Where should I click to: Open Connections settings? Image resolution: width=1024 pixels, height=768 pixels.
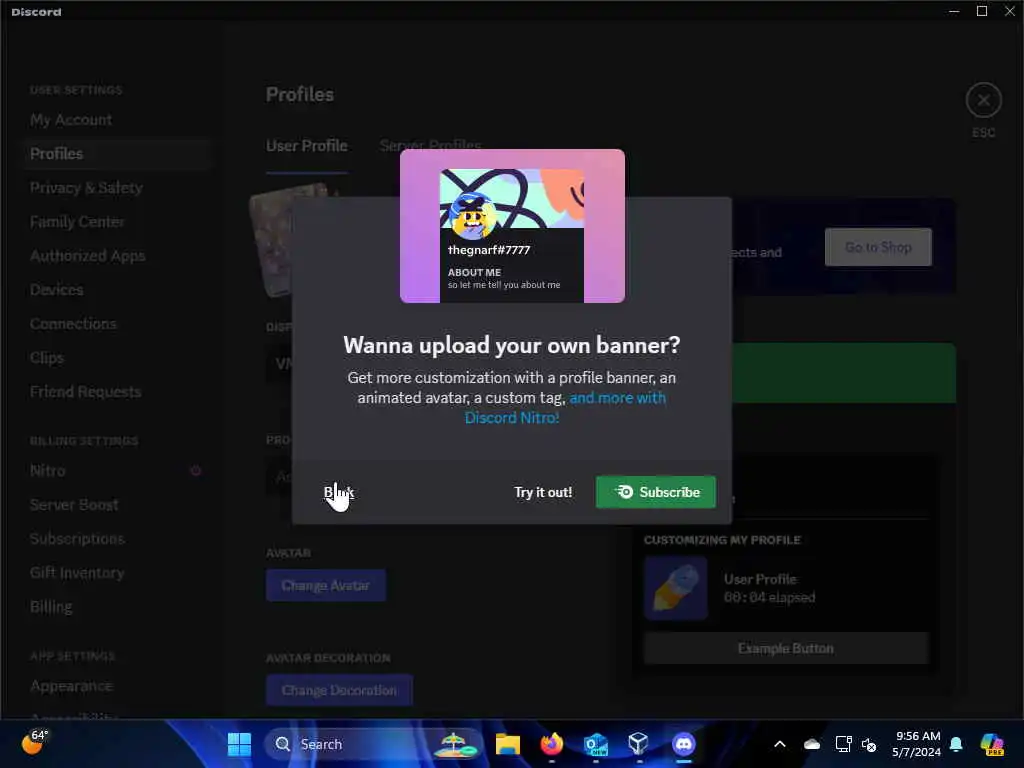(72, 323)
